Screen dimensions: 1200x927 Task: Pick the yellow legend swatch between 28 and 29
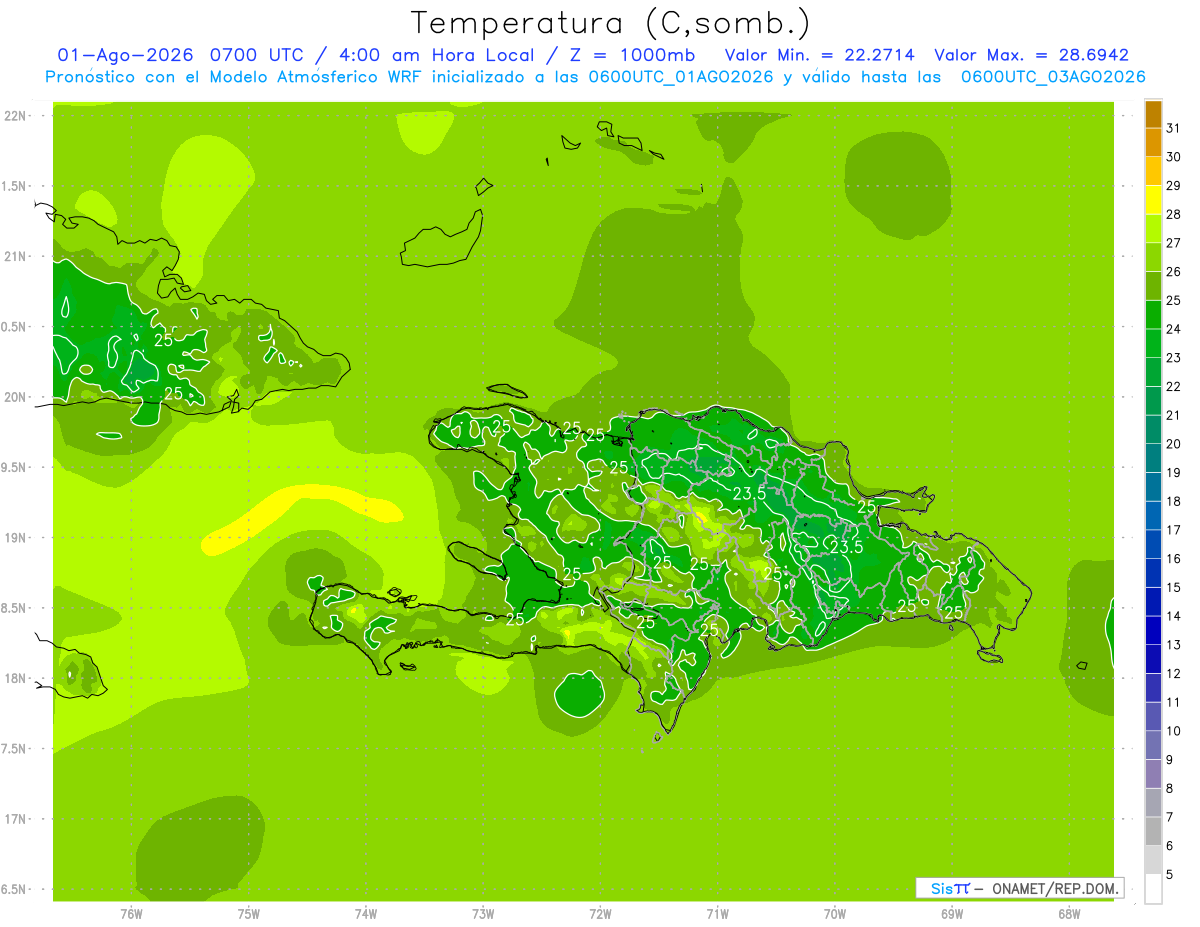pyautogui.click(x=1153, y=200)
